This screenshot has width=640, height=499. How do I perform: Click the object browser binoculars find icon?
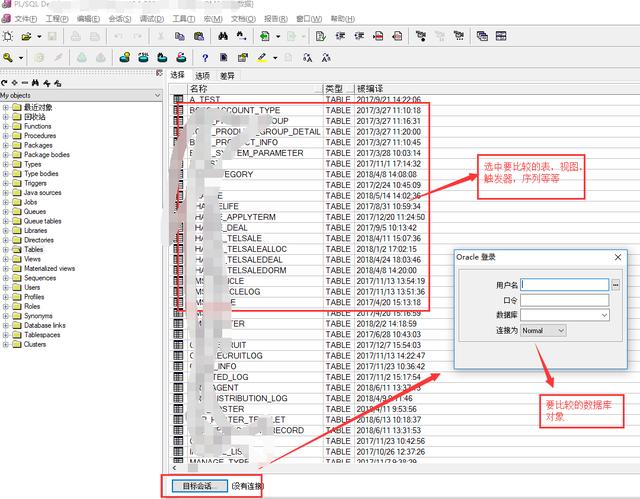(36, 83)
